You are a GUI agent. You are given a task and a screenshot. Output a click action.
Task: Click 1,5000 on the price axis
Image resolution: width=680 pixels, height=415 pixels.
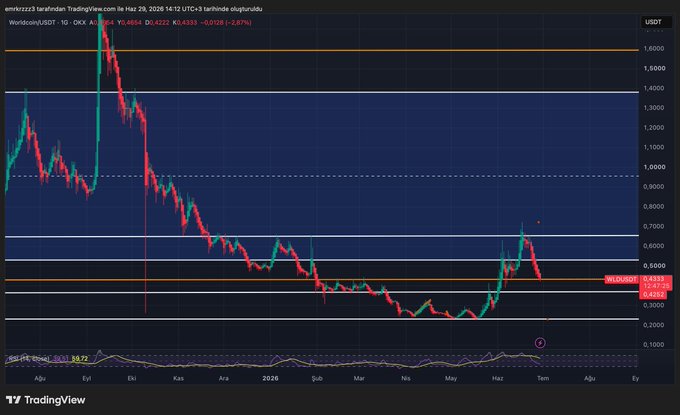654,68
